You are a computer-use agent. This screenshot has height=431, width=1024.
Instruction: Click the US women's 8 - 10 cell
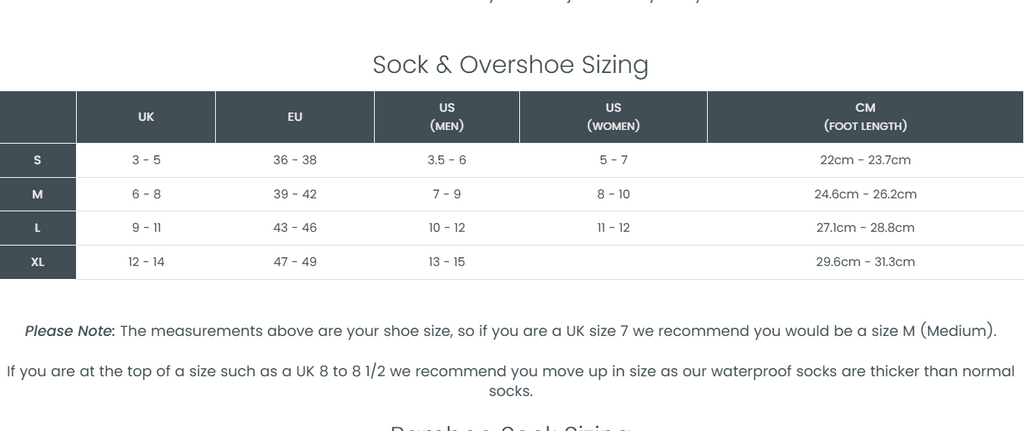tap(613, 194)
